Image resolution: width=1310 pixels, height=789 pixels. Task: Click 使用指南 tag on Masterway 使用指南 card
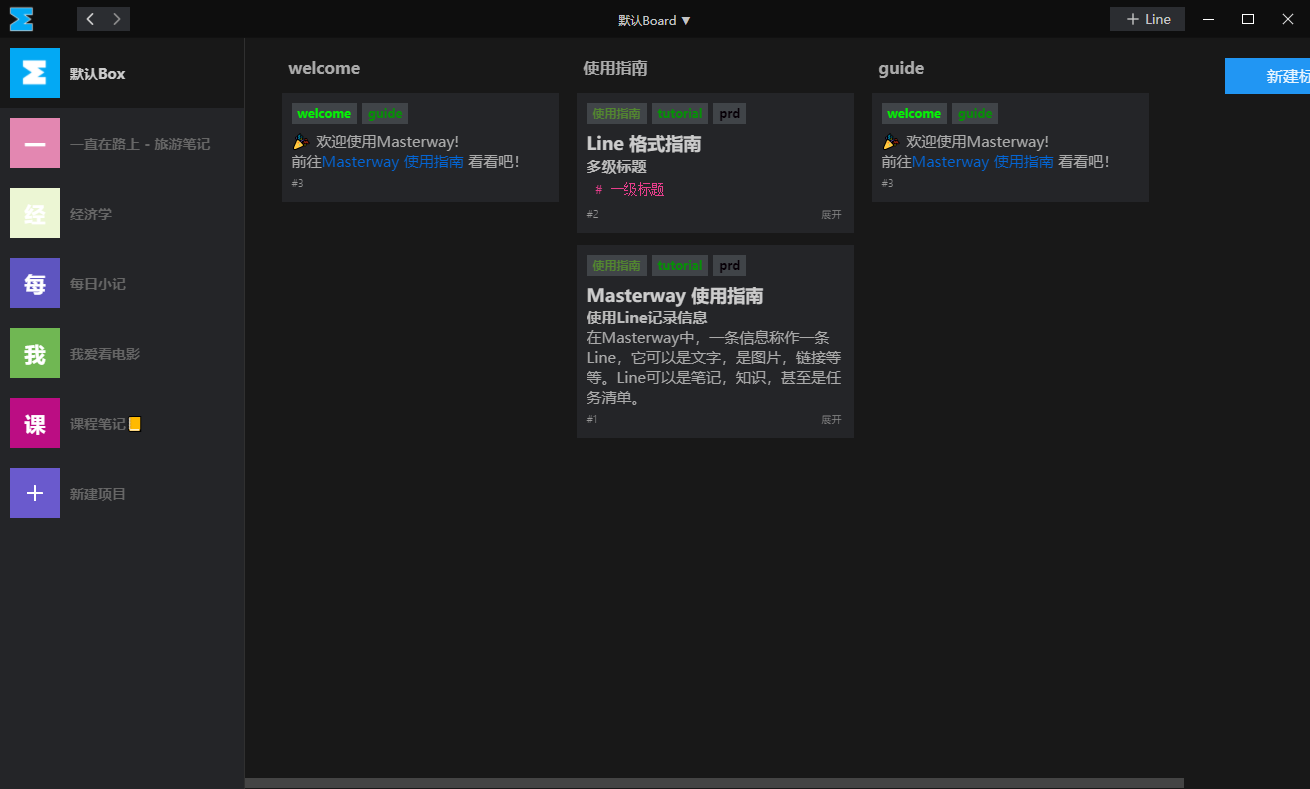[617, 266]
